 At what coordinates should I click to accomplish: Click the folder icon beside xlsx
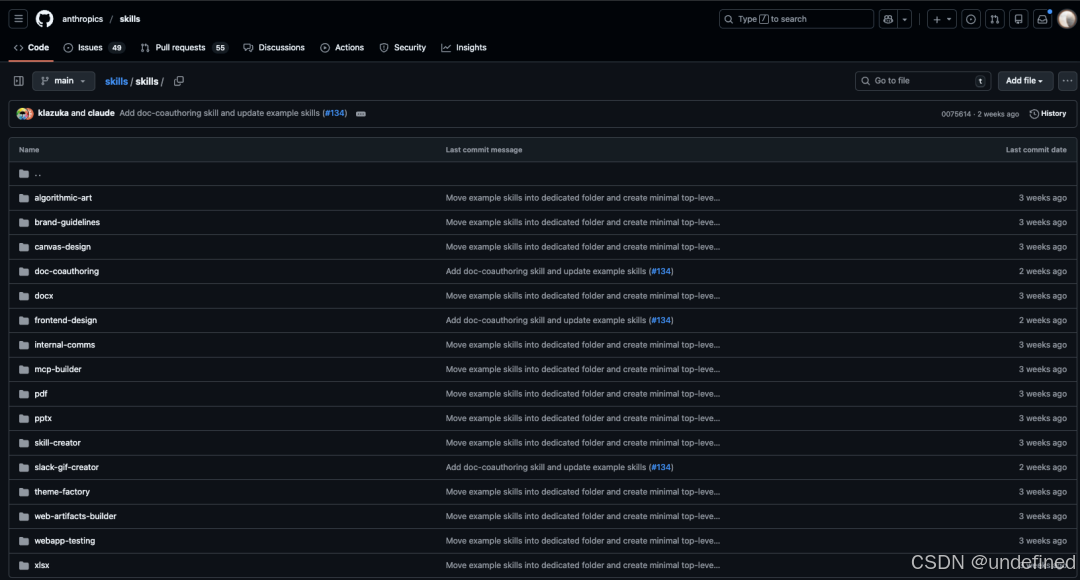24,566
